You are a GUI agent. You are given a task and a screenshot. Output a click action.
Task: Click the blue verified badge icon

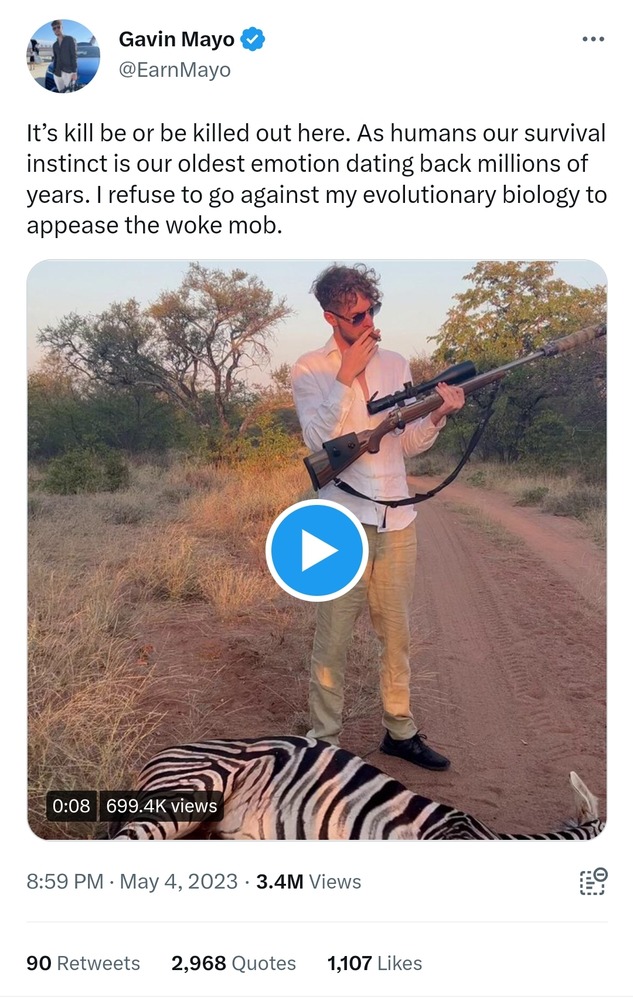click(x=255, y=40)
